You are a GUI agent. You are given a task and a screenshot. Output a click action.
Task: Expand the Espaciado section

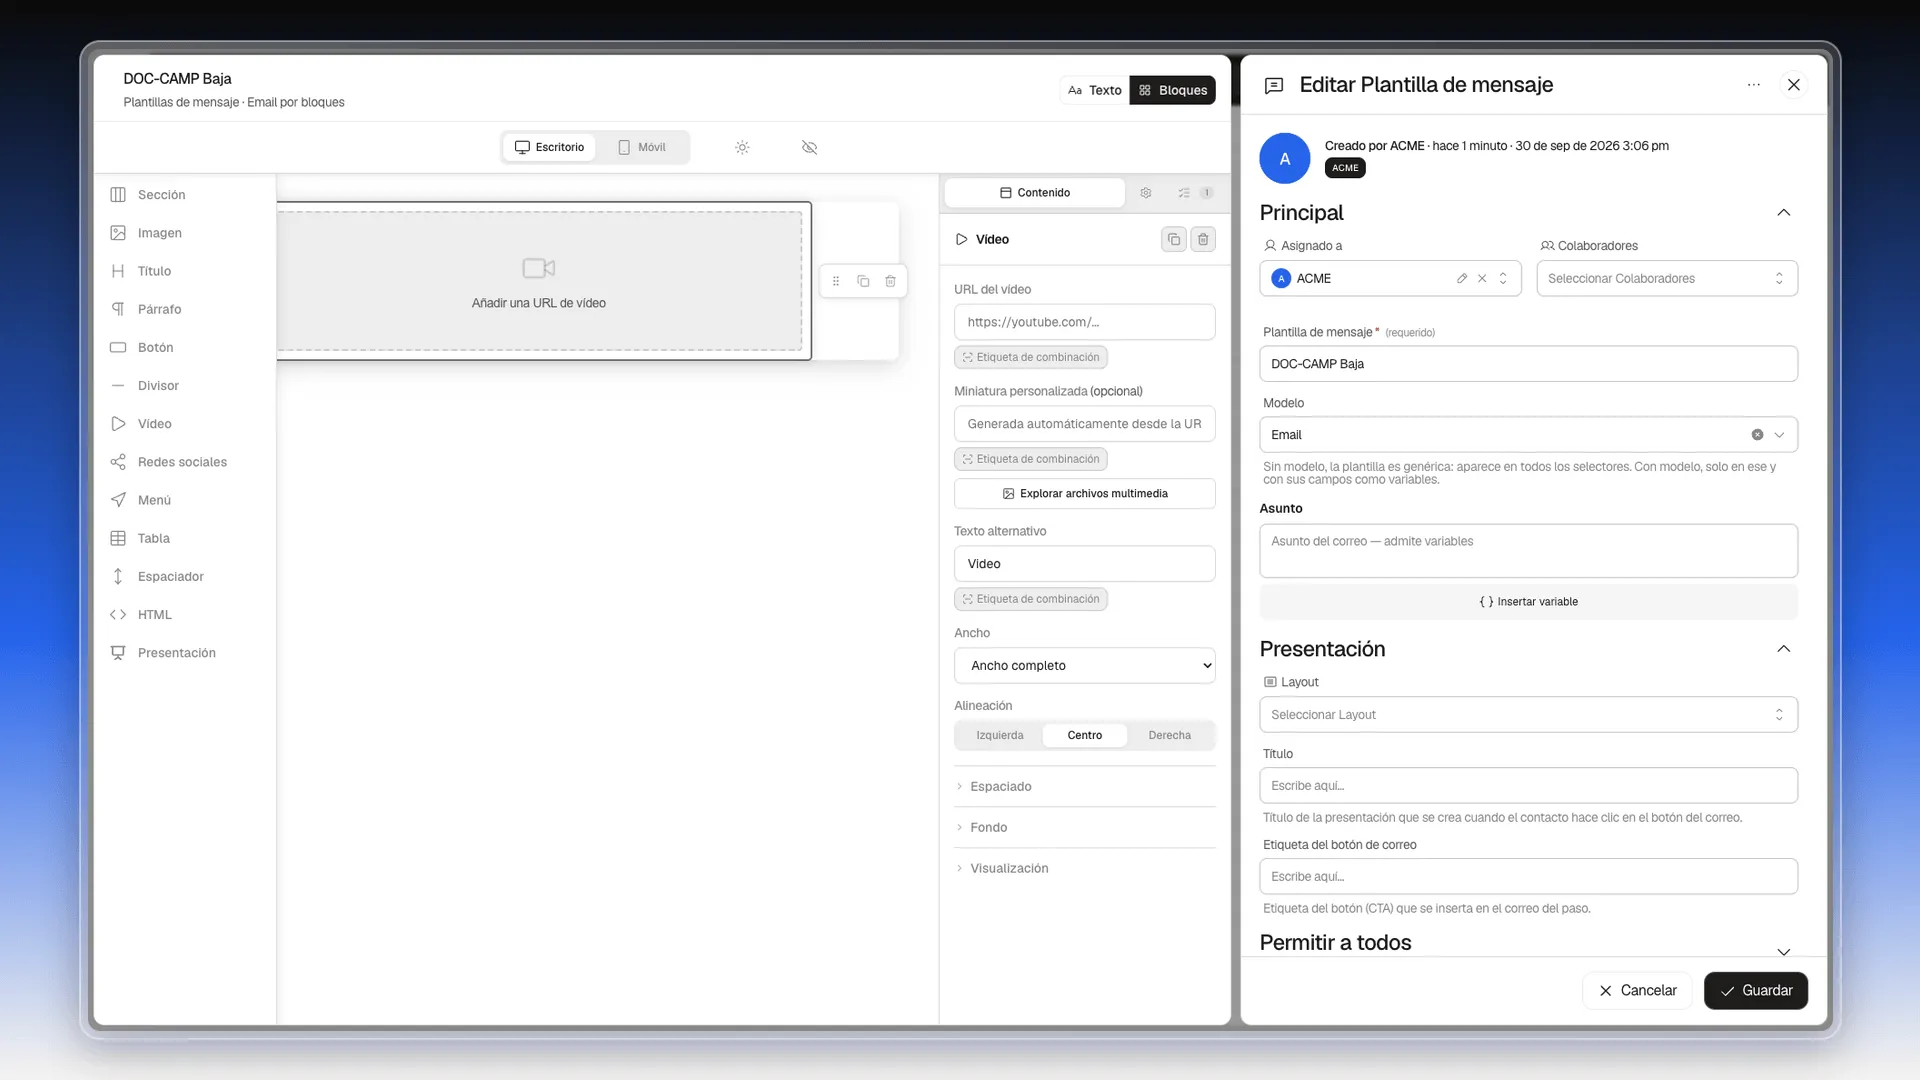coord(1085,787)
